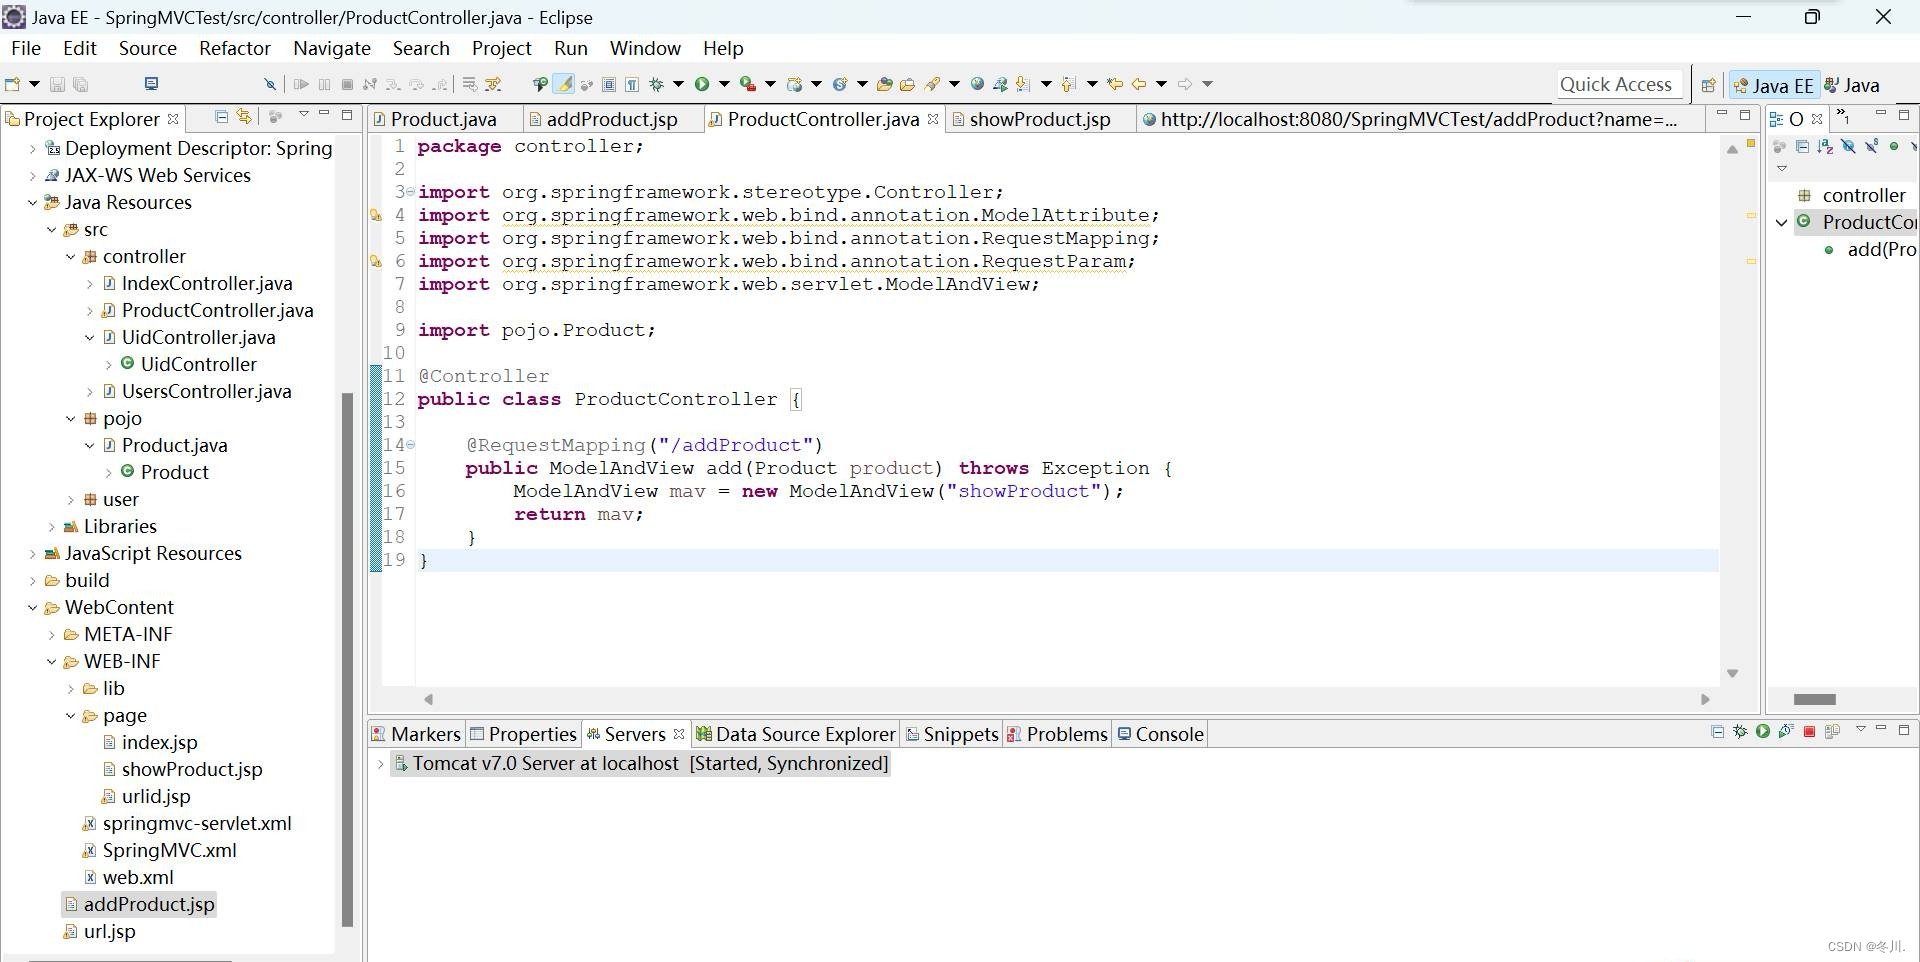Collapse the WEB-INF folder
The image size is (1920, 962).
point(51,661)
